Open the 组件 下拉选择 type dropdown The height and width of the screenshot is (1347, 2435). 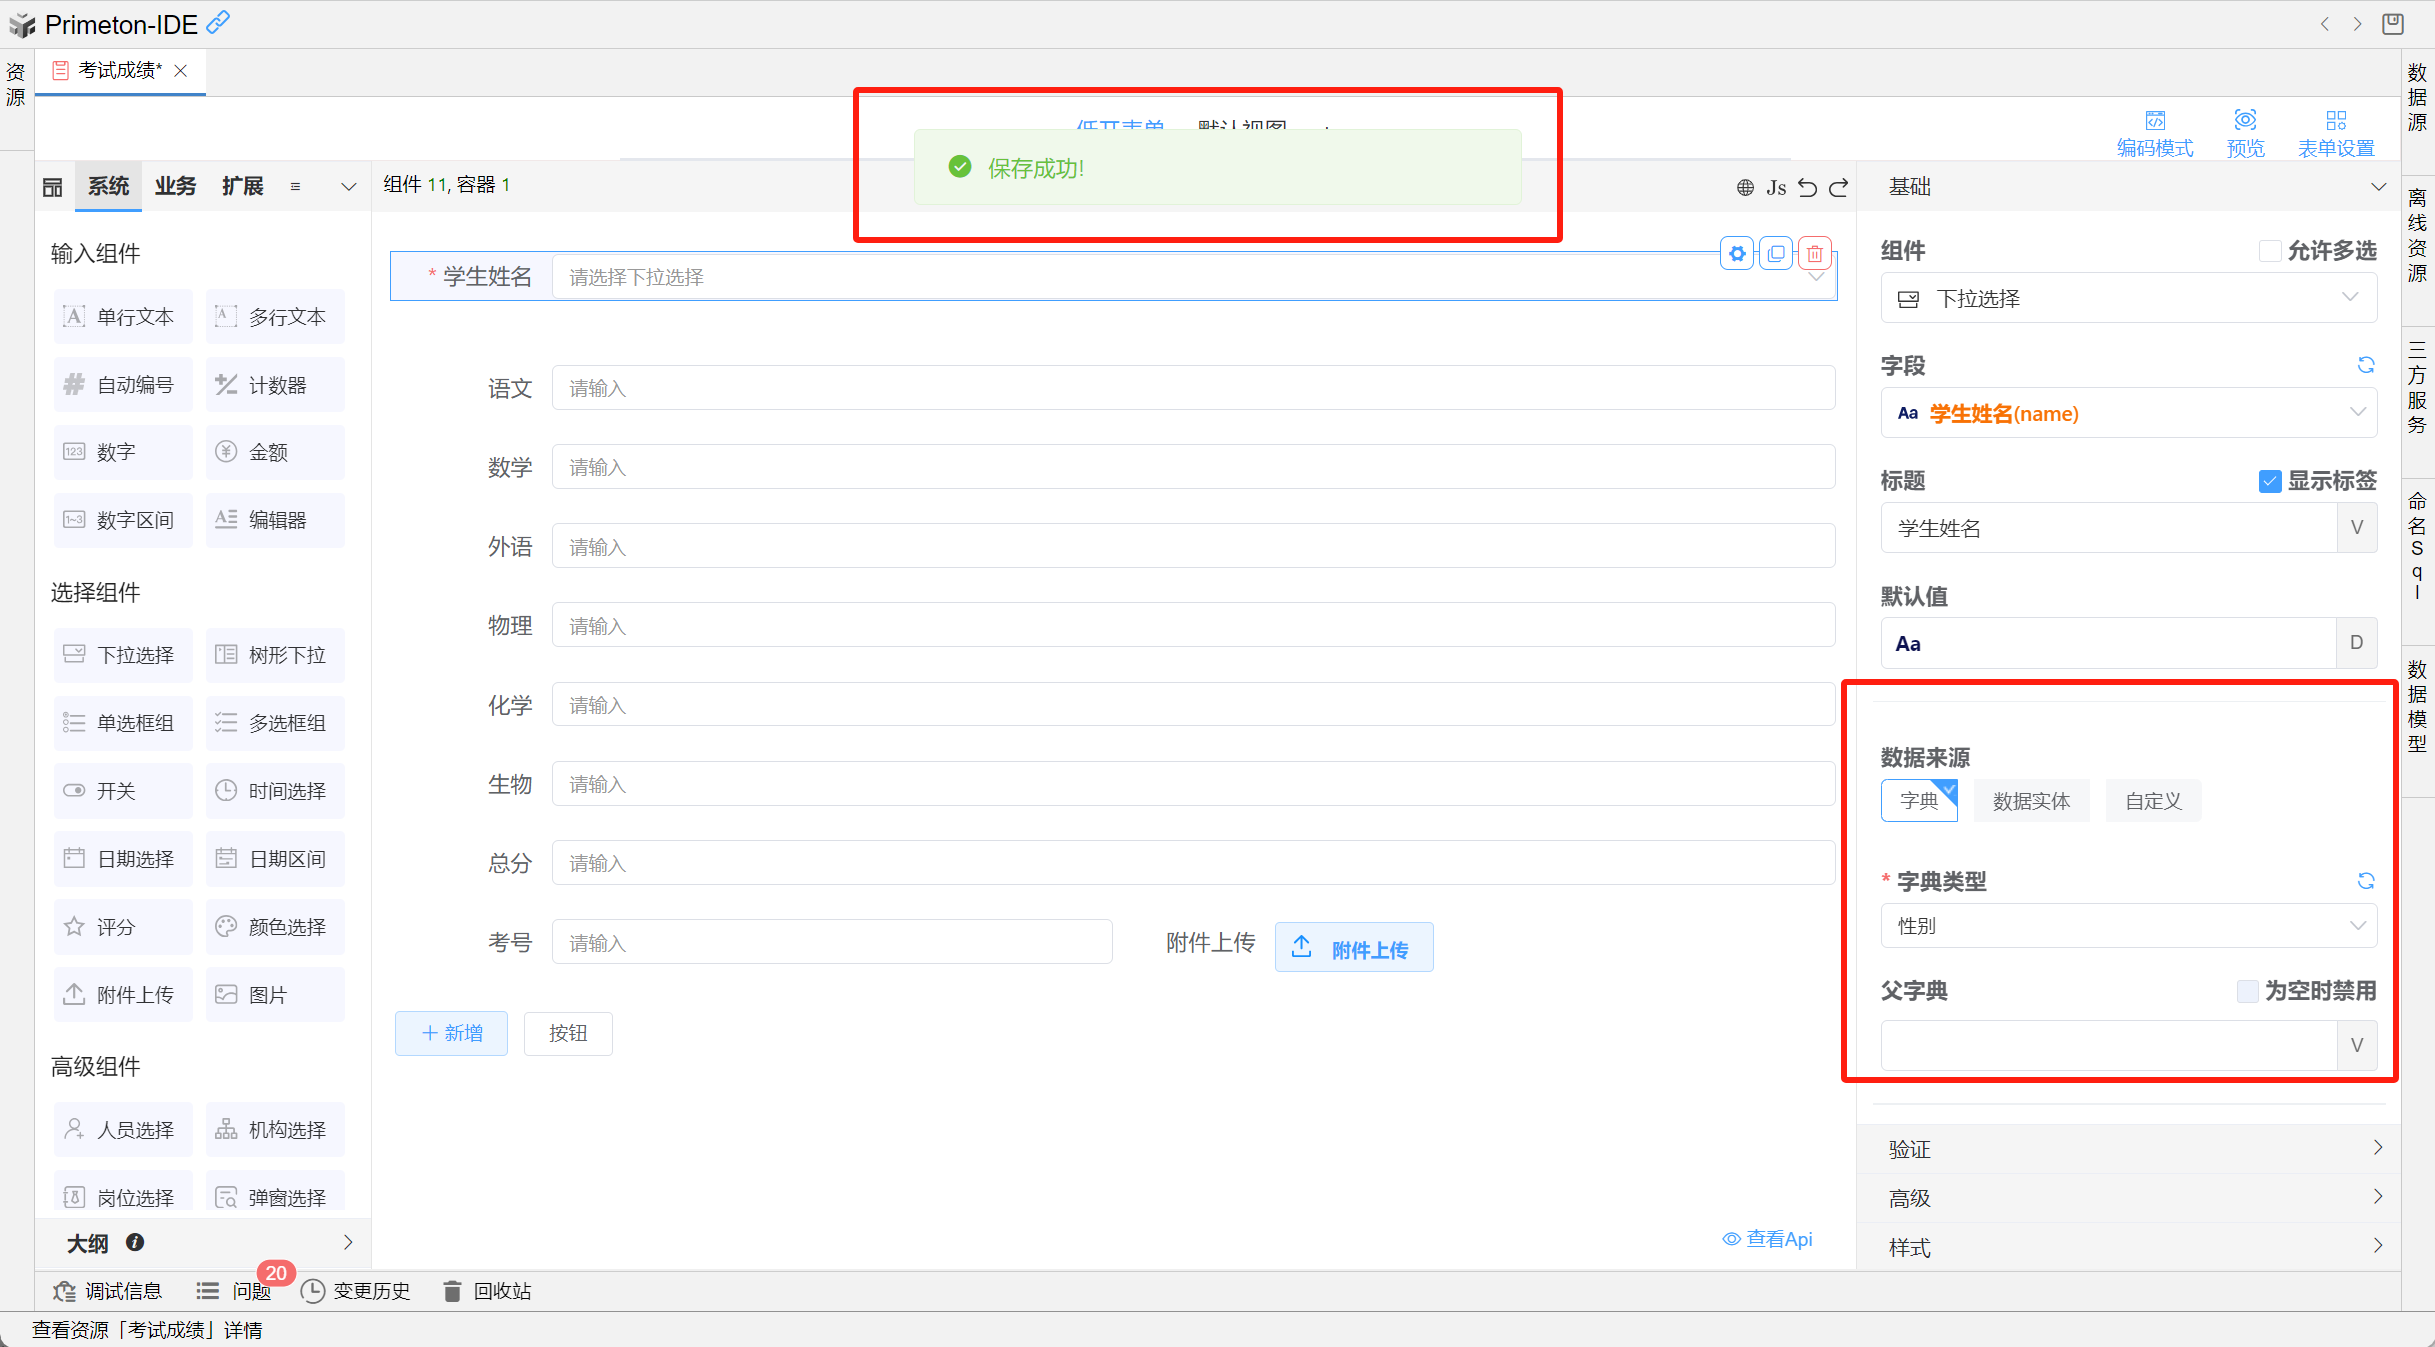(x=2128, y=298)
